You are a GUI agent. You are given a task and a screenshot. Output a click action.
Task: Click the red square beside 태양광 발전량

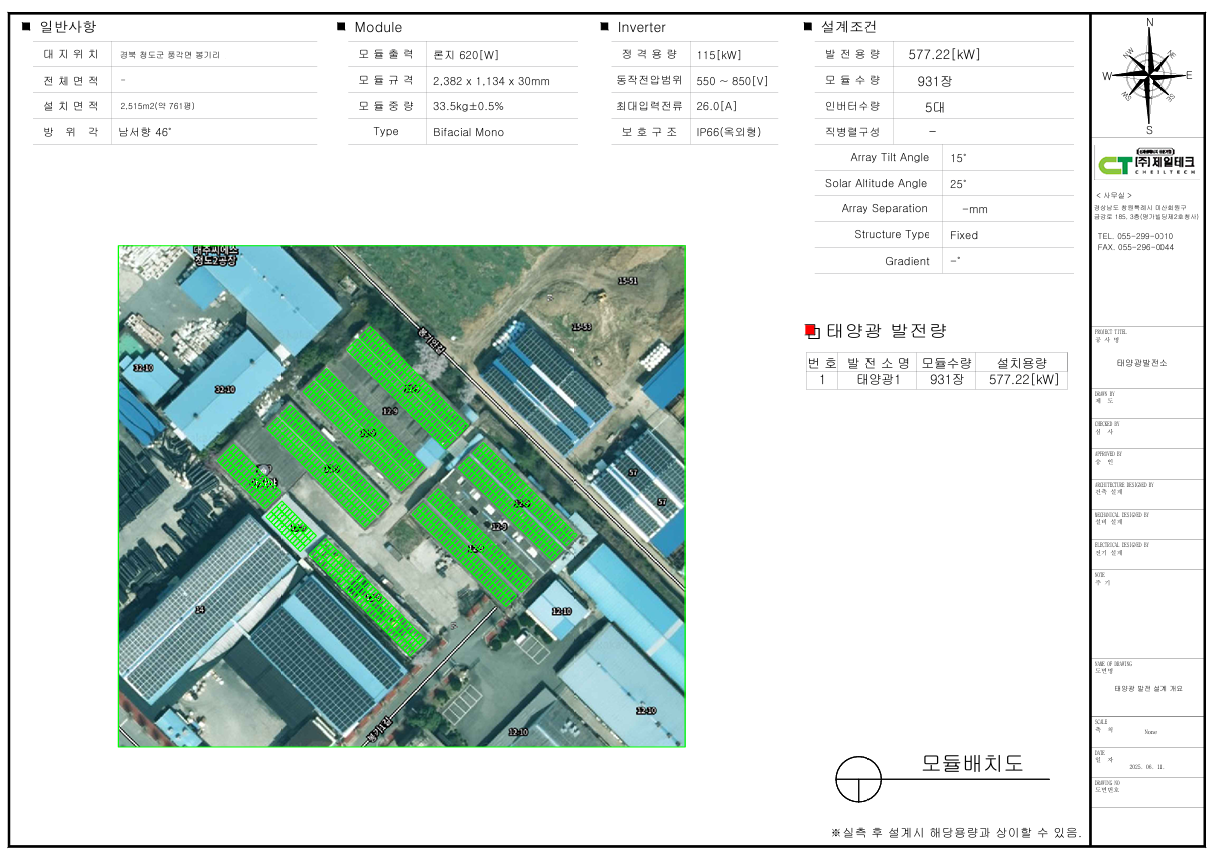tap(811, 331)
